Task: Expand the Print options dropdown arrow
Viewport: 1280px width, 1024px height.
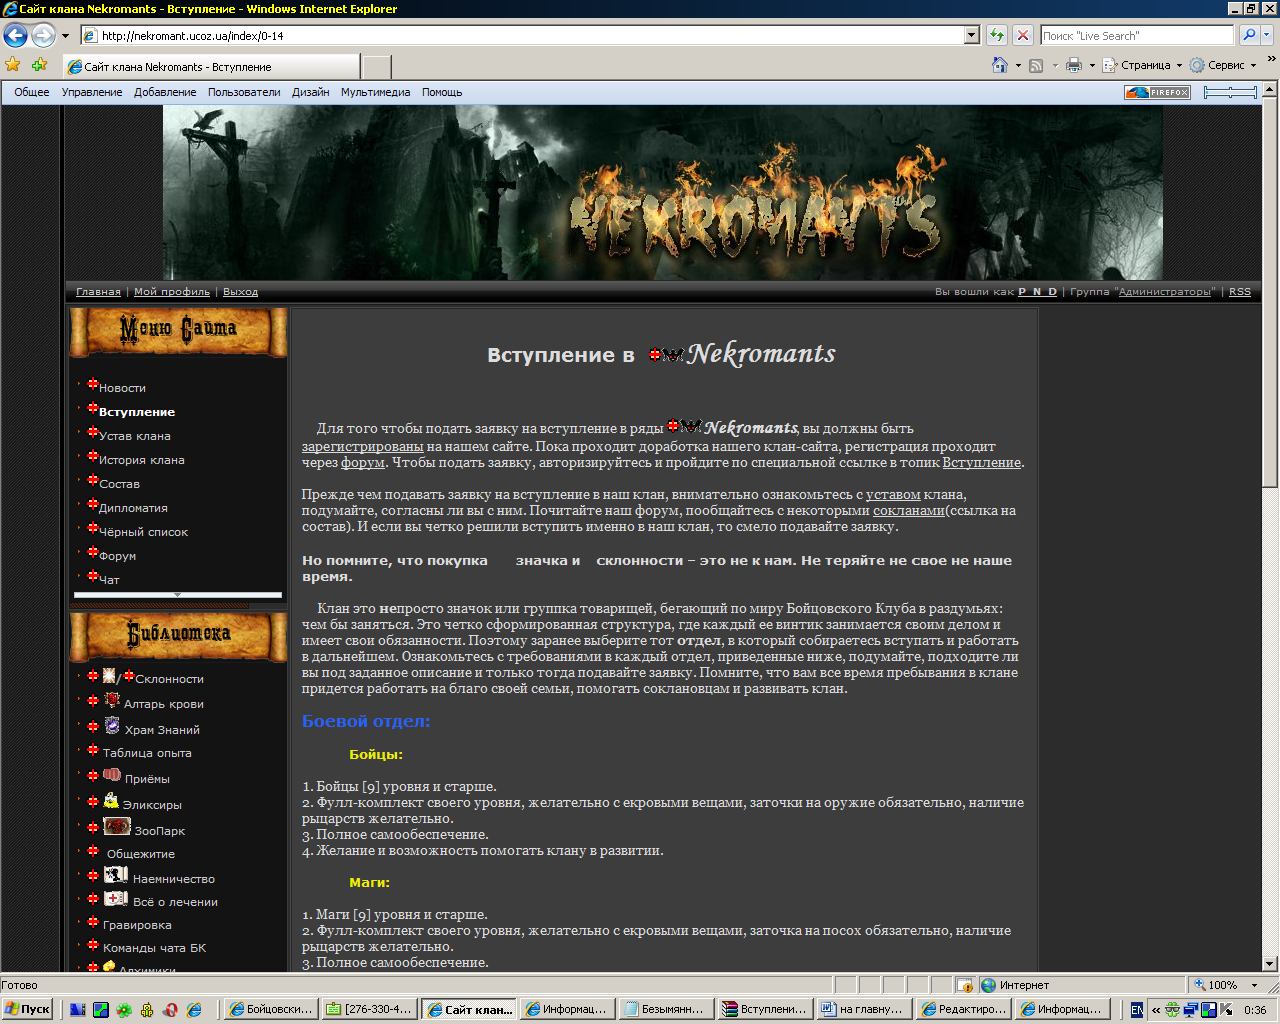Action: point(1092,66)
